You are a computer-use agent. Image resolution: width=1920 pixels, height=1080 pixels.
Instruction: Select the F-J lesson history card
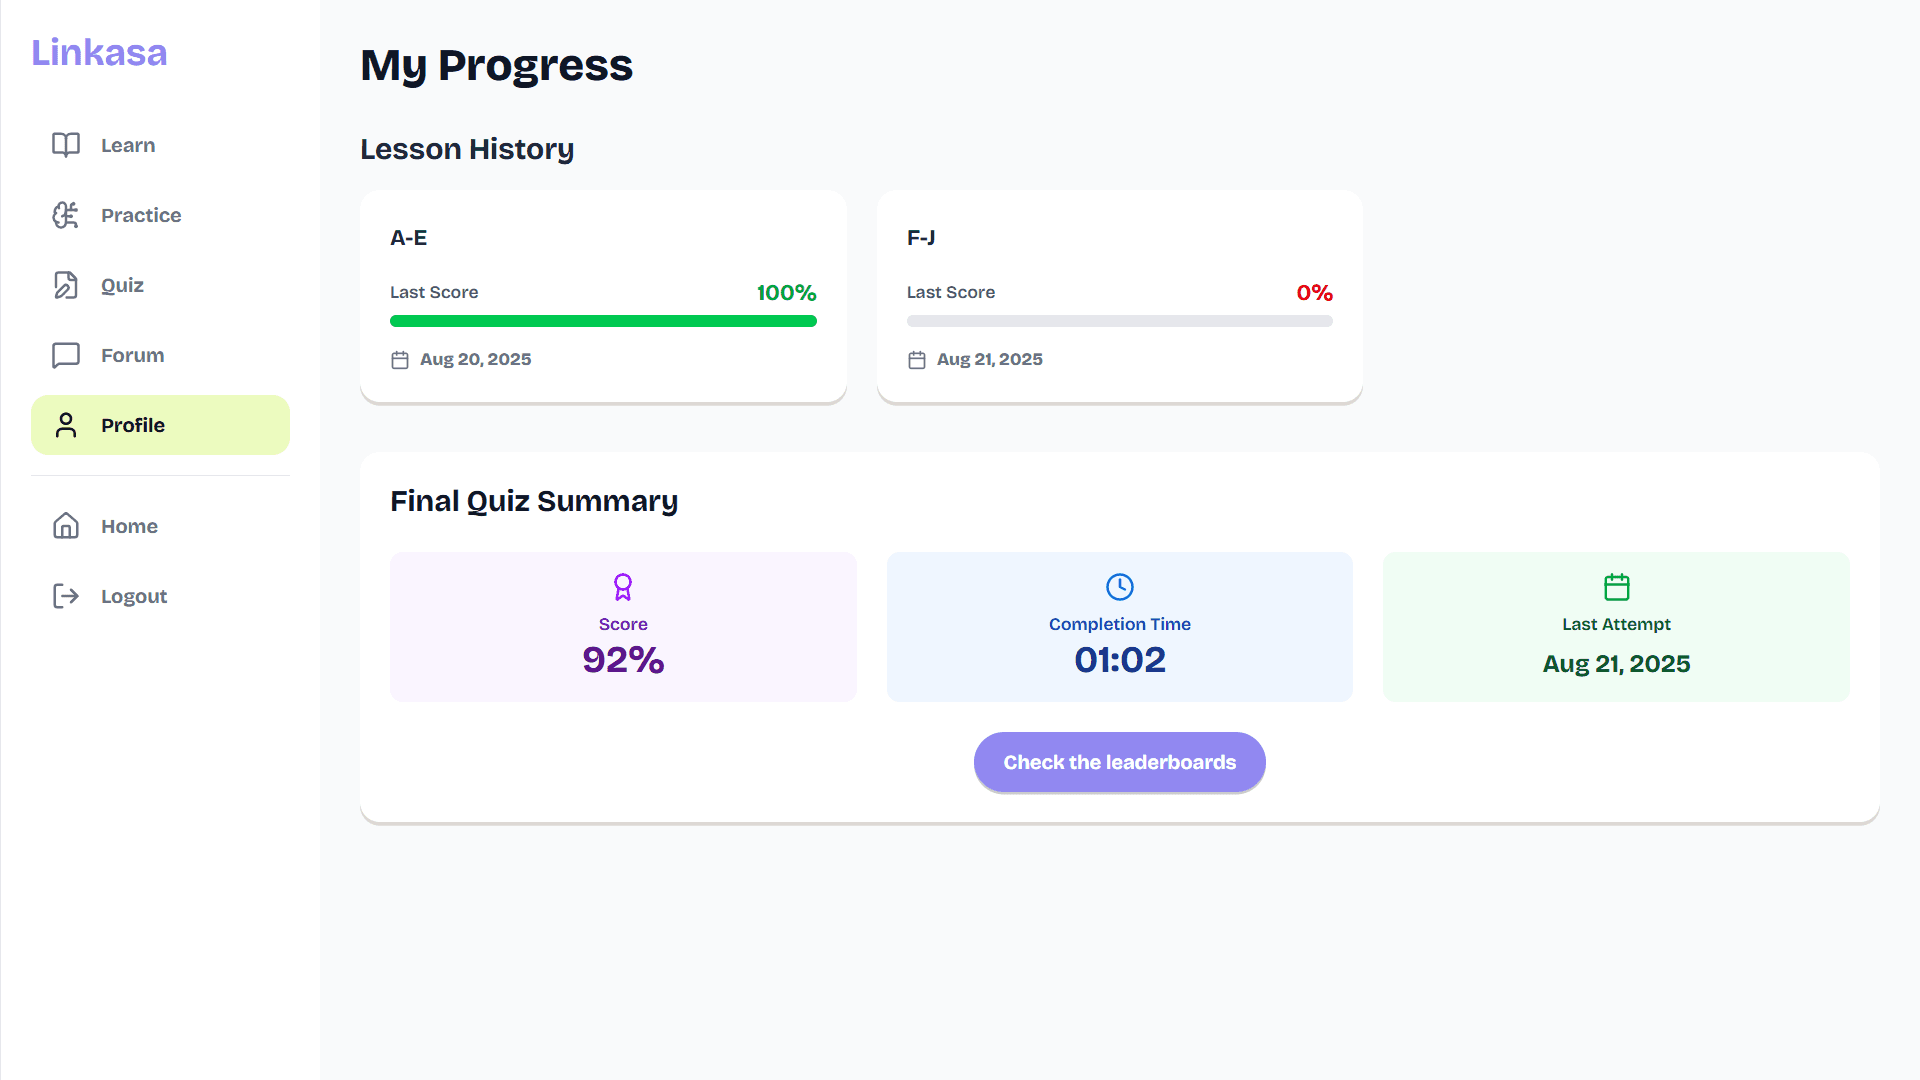[x=1119, y=296]
